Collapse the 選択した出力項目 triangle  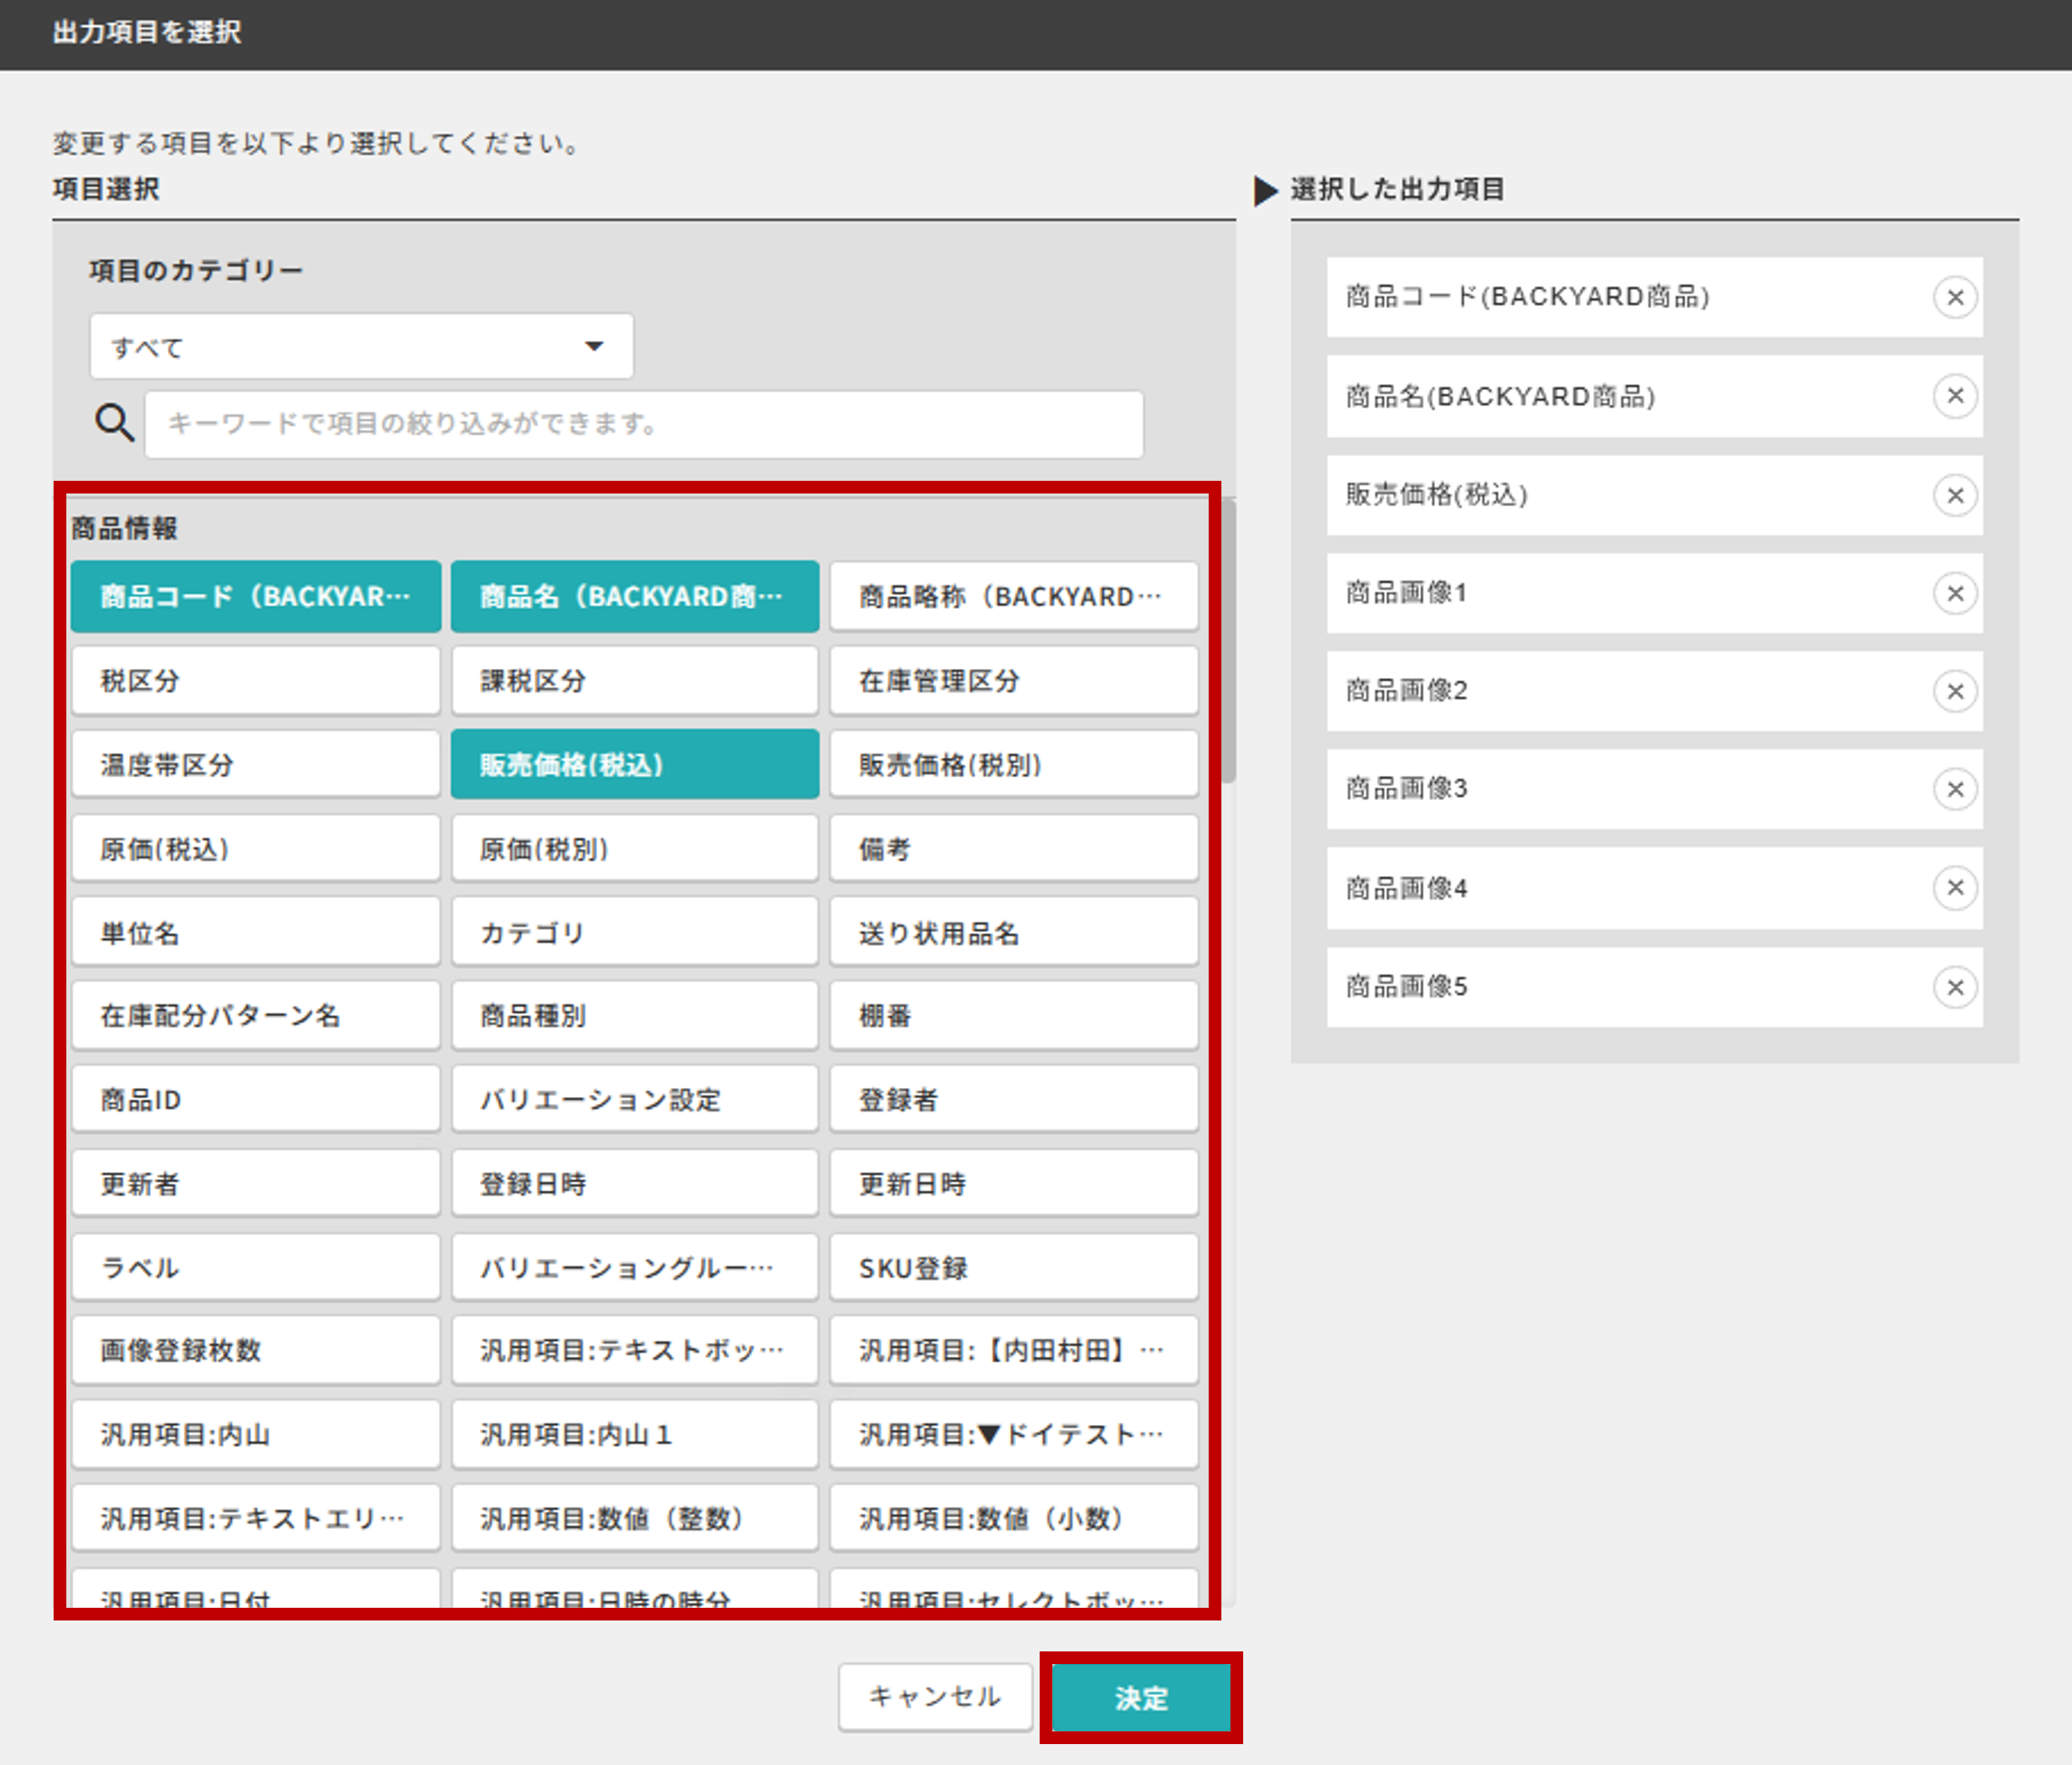tap(1265, 190)
